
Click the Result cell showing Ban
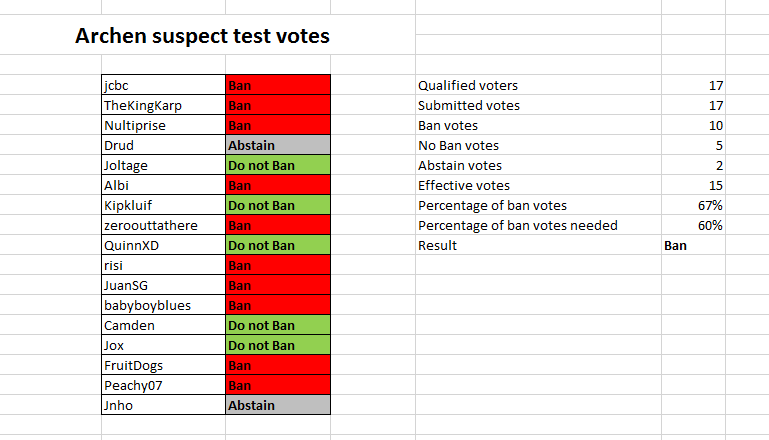click(x=693, y=245)
